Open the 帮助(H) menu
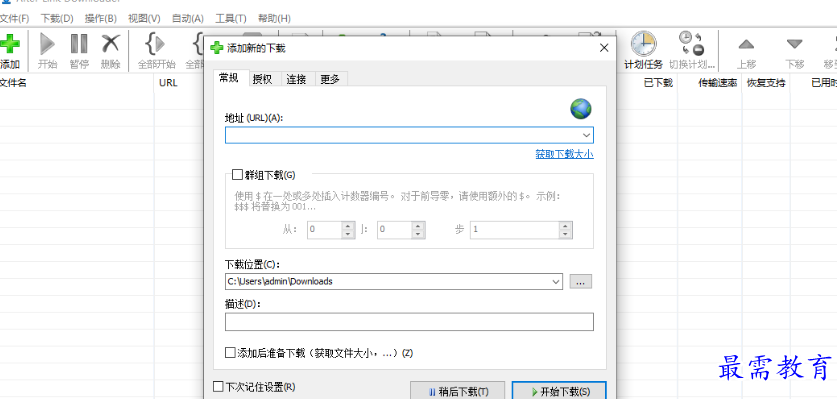Viewport: 840px width, 399px height. click(274, 19)
